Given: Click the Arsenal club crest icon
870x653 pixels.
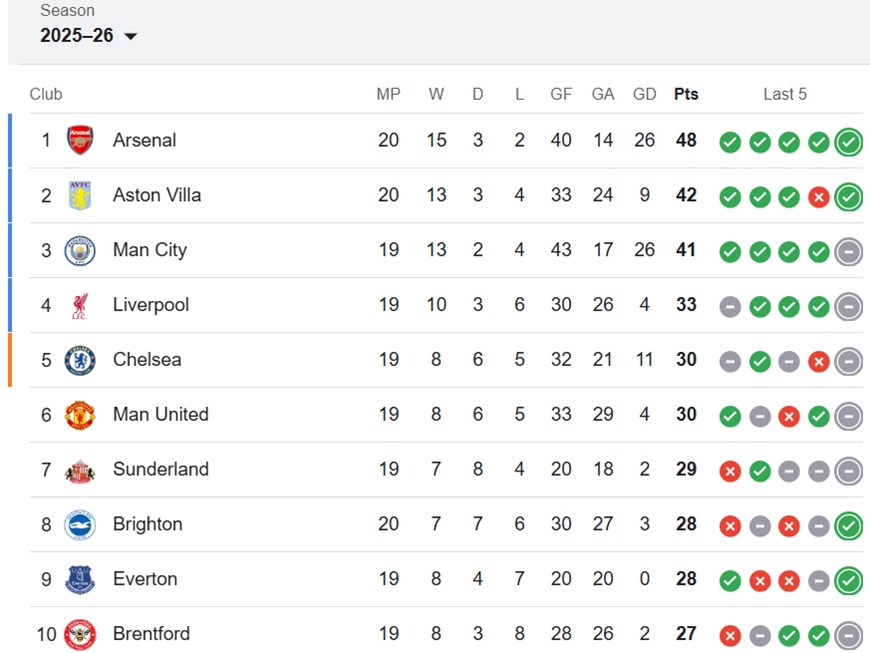Looking at the screenshot, I should tap(80, 140).
